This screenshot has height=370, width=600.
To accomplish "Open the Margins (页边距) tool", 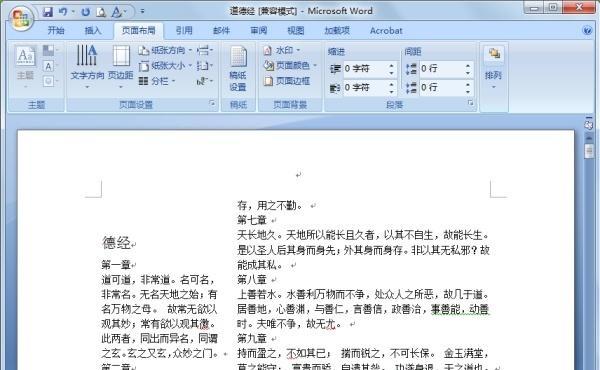I will (x=121, y=67).
